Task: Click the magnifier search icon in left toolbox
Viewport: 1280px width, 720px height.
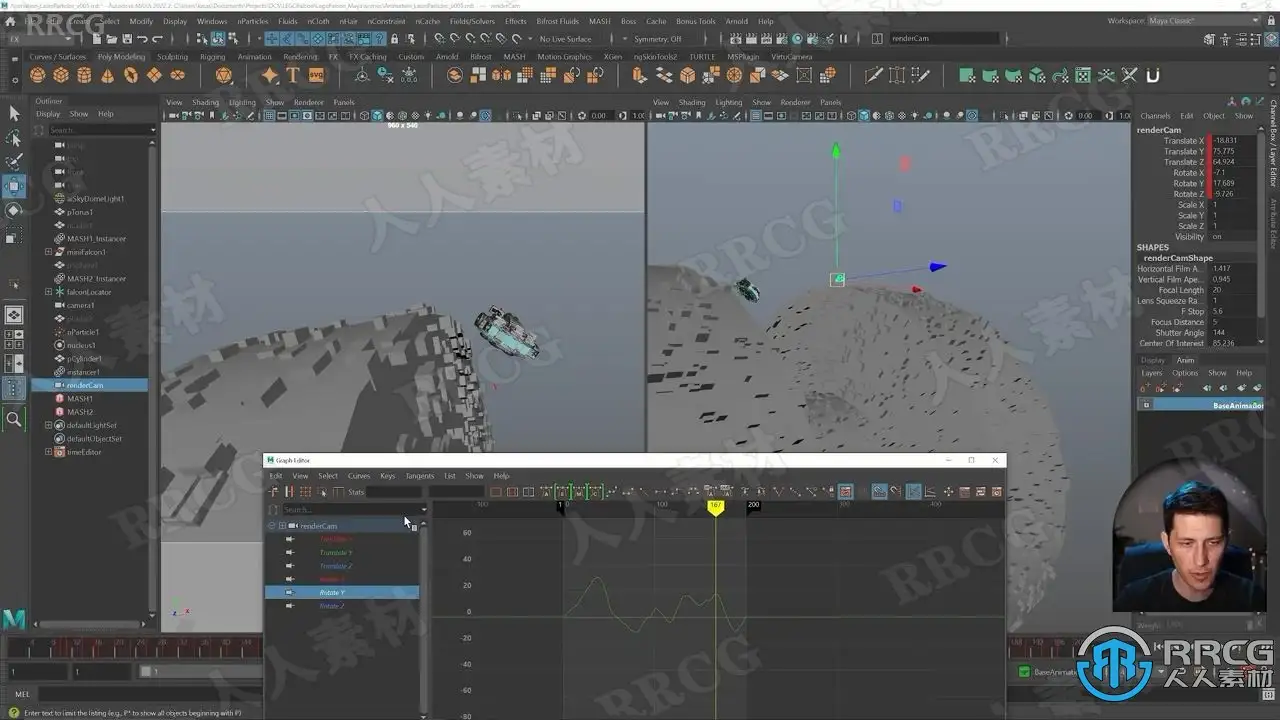Action: pyautogui.click(x=14, y=420)
